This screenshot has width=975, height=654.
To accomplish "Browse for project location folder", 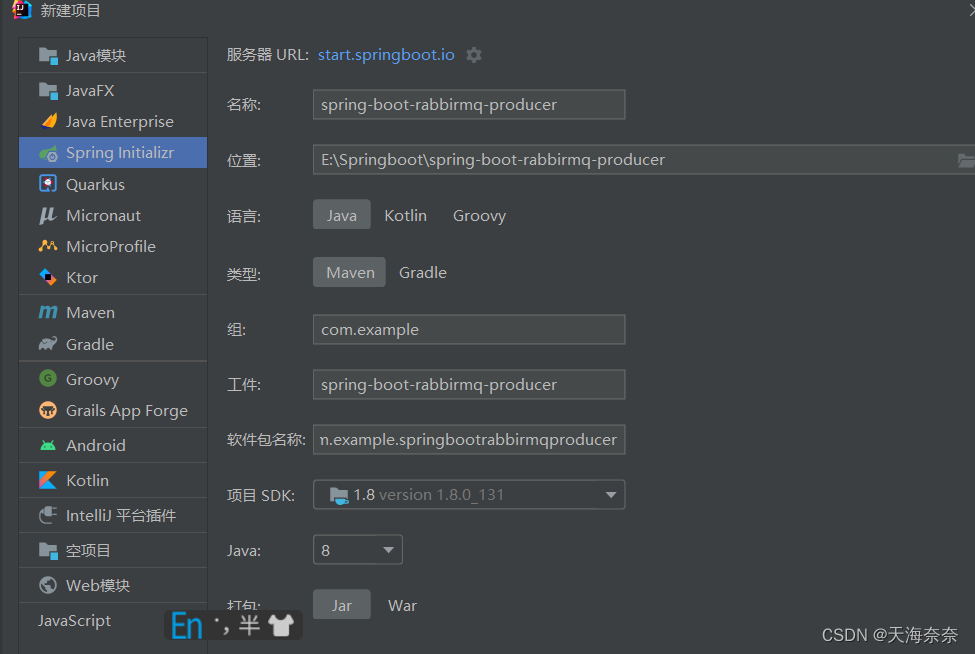I will (966, 160).
